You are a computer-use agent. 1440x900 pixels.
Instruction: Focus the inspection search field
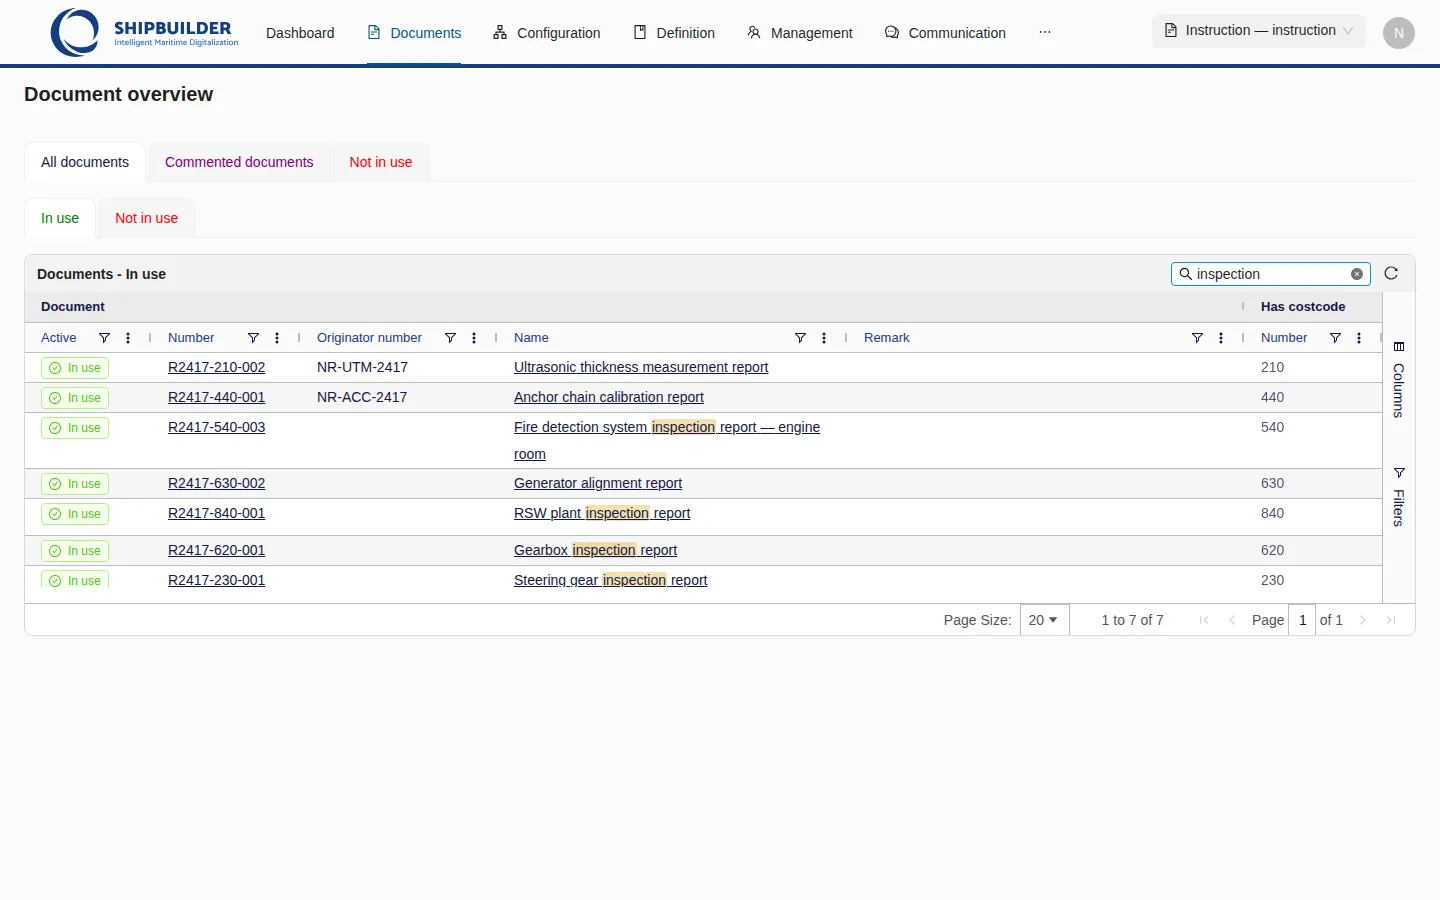point(1270,274)
